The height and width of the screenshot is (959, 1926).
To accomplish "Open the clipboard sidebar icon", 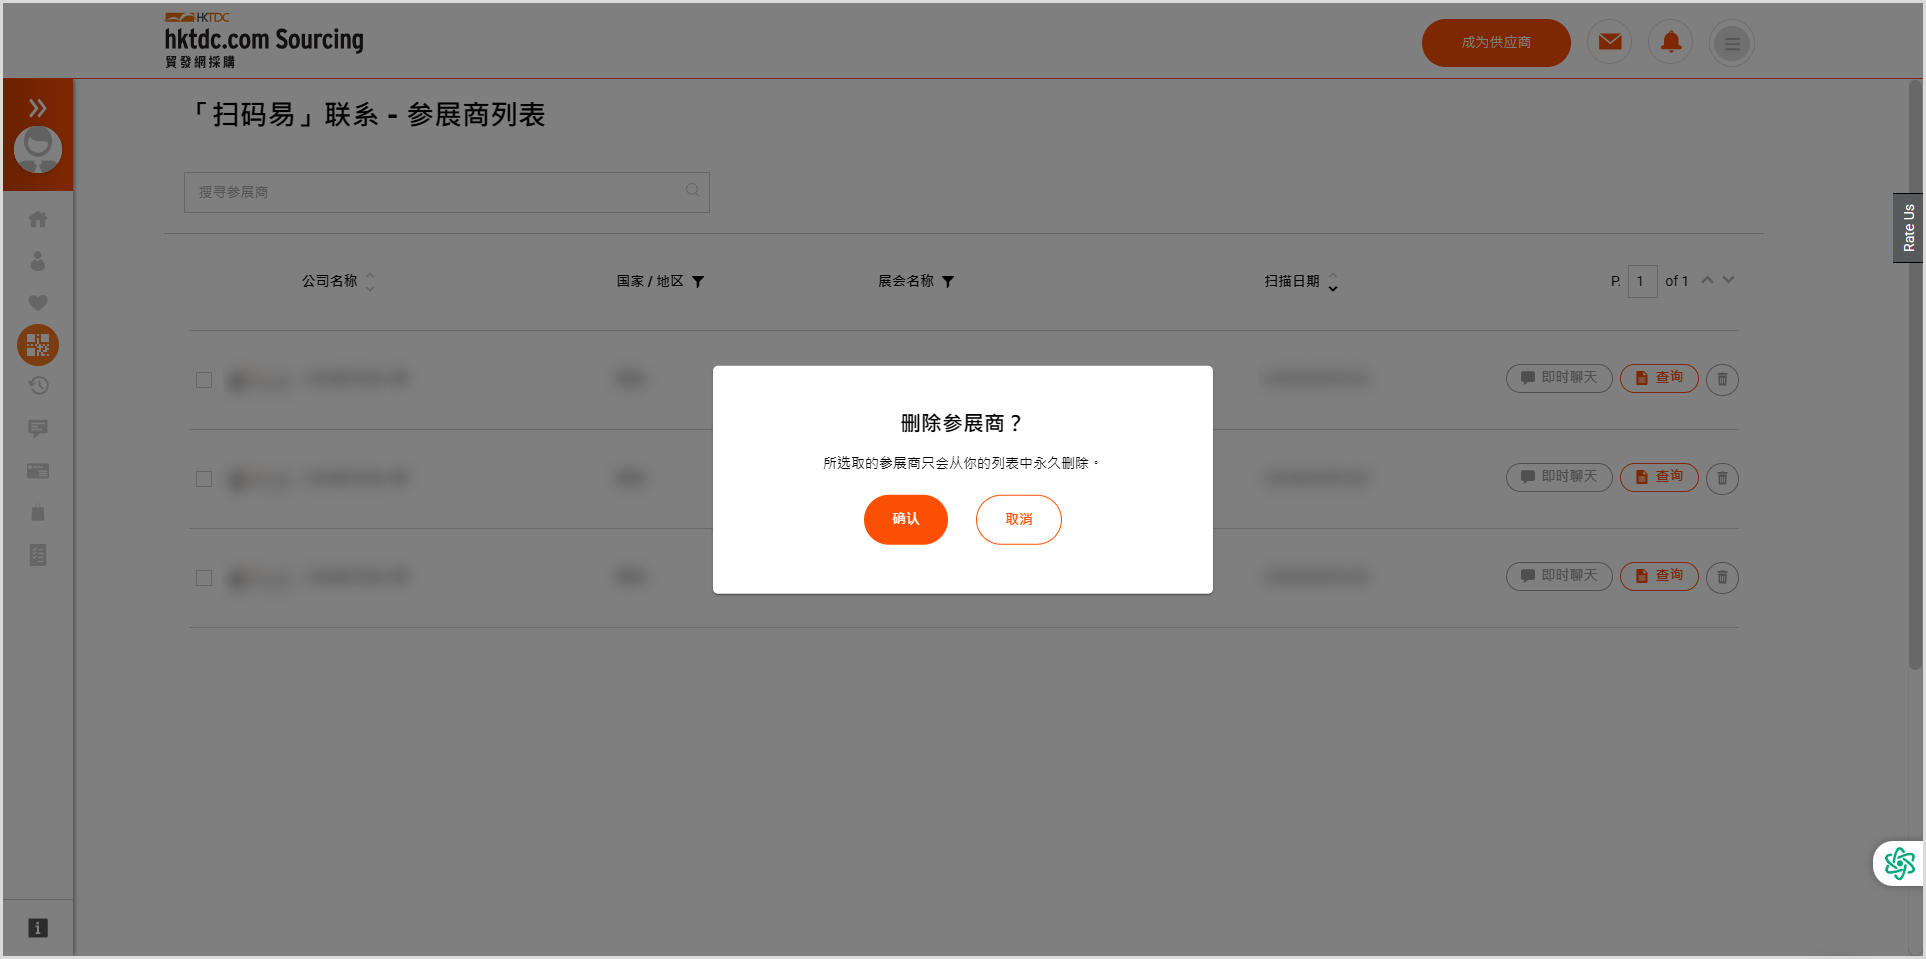I will coord(38,513).
